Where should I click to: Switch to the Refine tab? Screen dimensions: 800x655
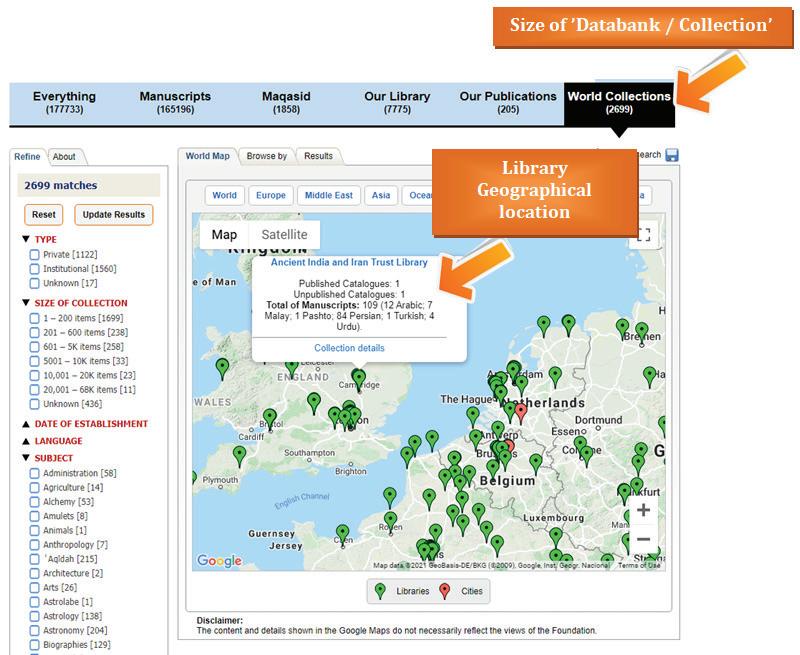27,157
